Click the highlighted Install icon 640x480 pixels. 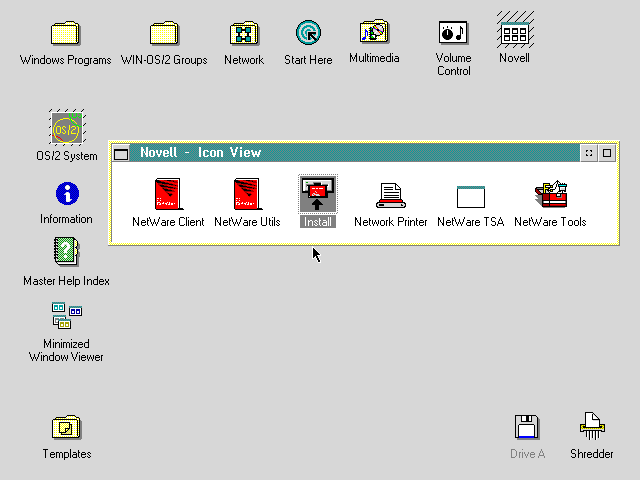[318, 194]
